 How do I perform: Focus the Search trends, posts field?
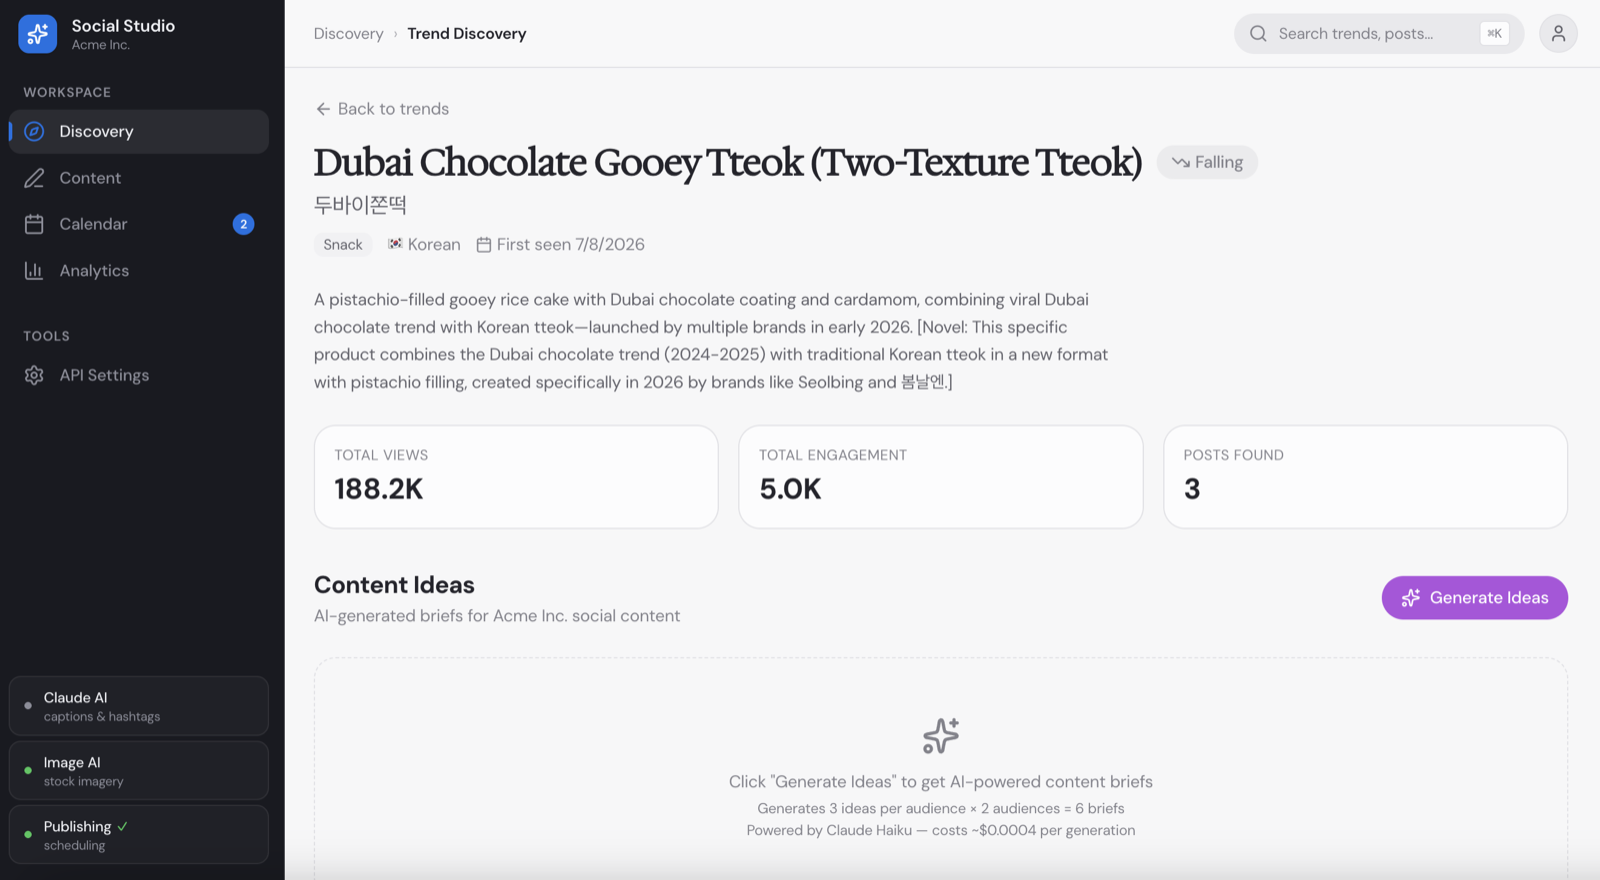[1378, 34]
